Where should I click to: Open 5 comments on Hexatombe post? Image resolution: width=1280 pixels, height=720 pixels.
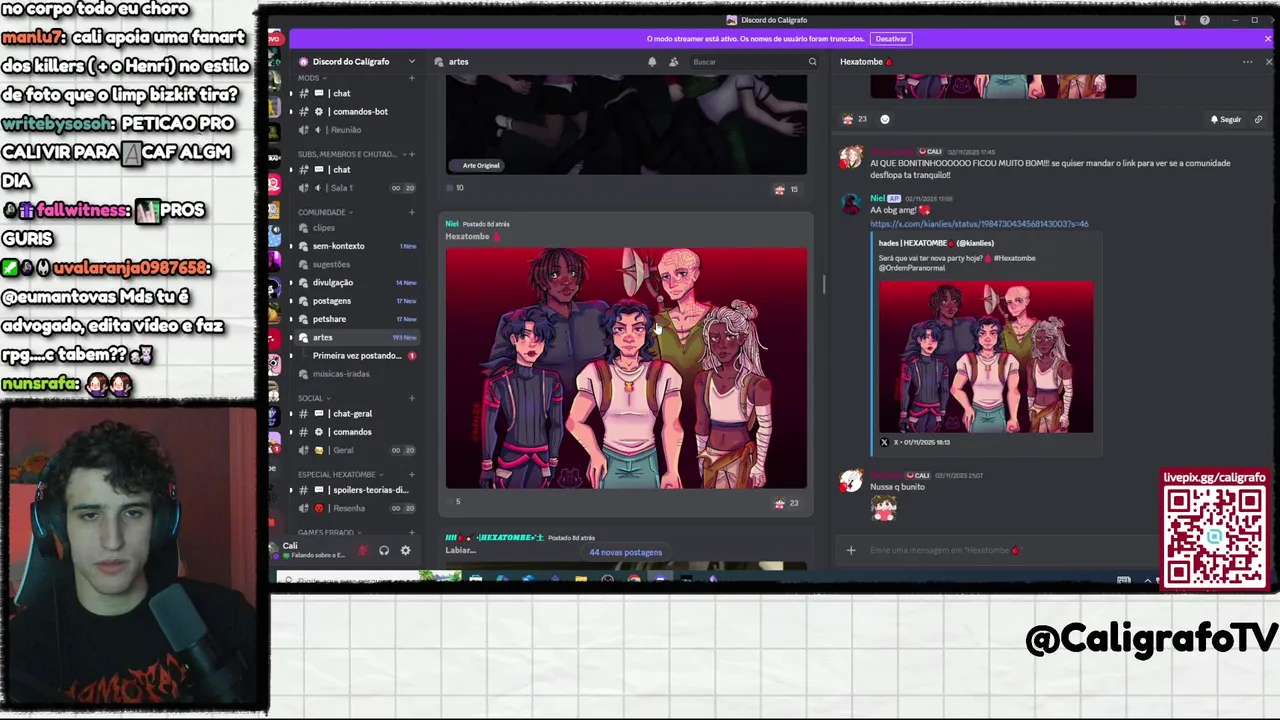tap(454, 502)
